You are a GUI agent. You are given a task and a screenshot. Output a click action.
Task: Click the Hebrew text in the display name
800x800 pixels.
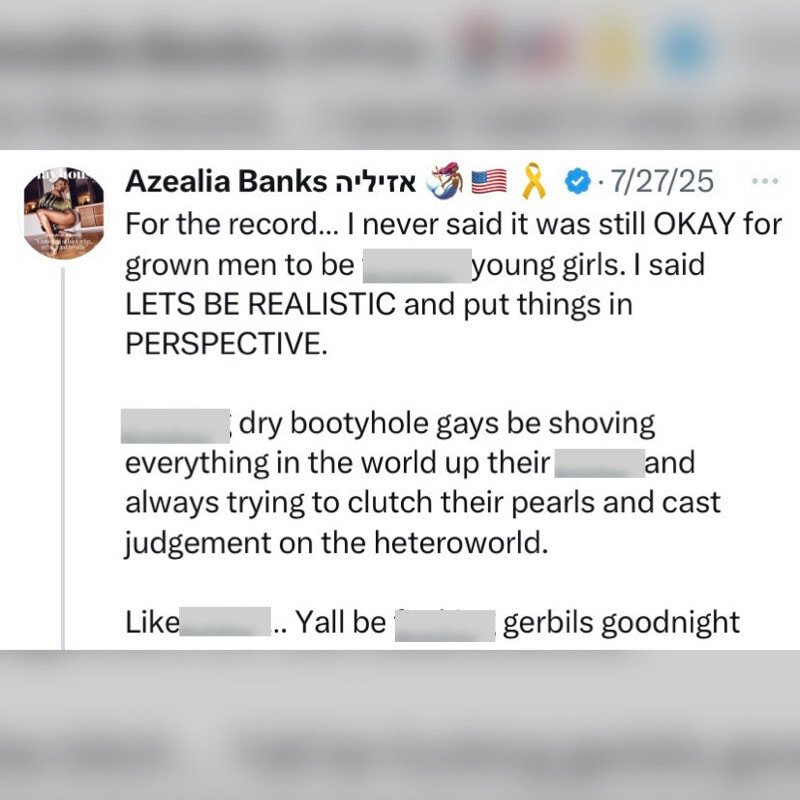point(375,182)
